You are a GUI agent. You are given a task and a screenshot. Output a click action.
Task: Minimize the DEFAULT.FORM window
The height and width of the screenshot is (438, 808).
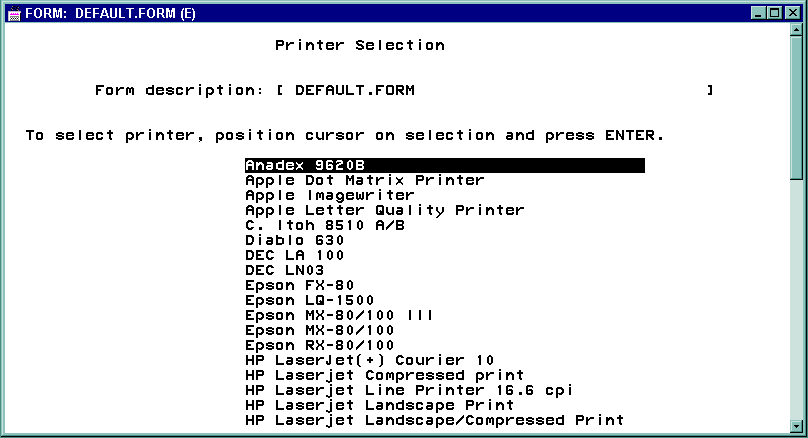[758, 11]
